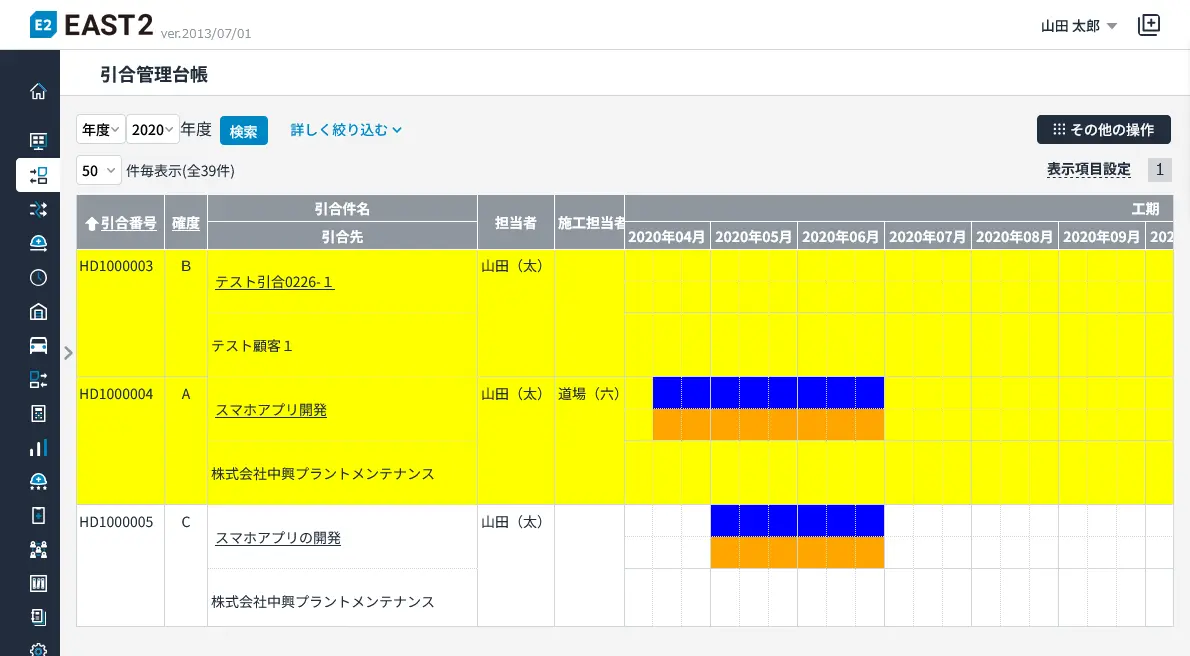Image resolution: width=1190 pixels, height=656 pixels.
Task: Click the add window icon at top right
Action: pos(1149,26)
